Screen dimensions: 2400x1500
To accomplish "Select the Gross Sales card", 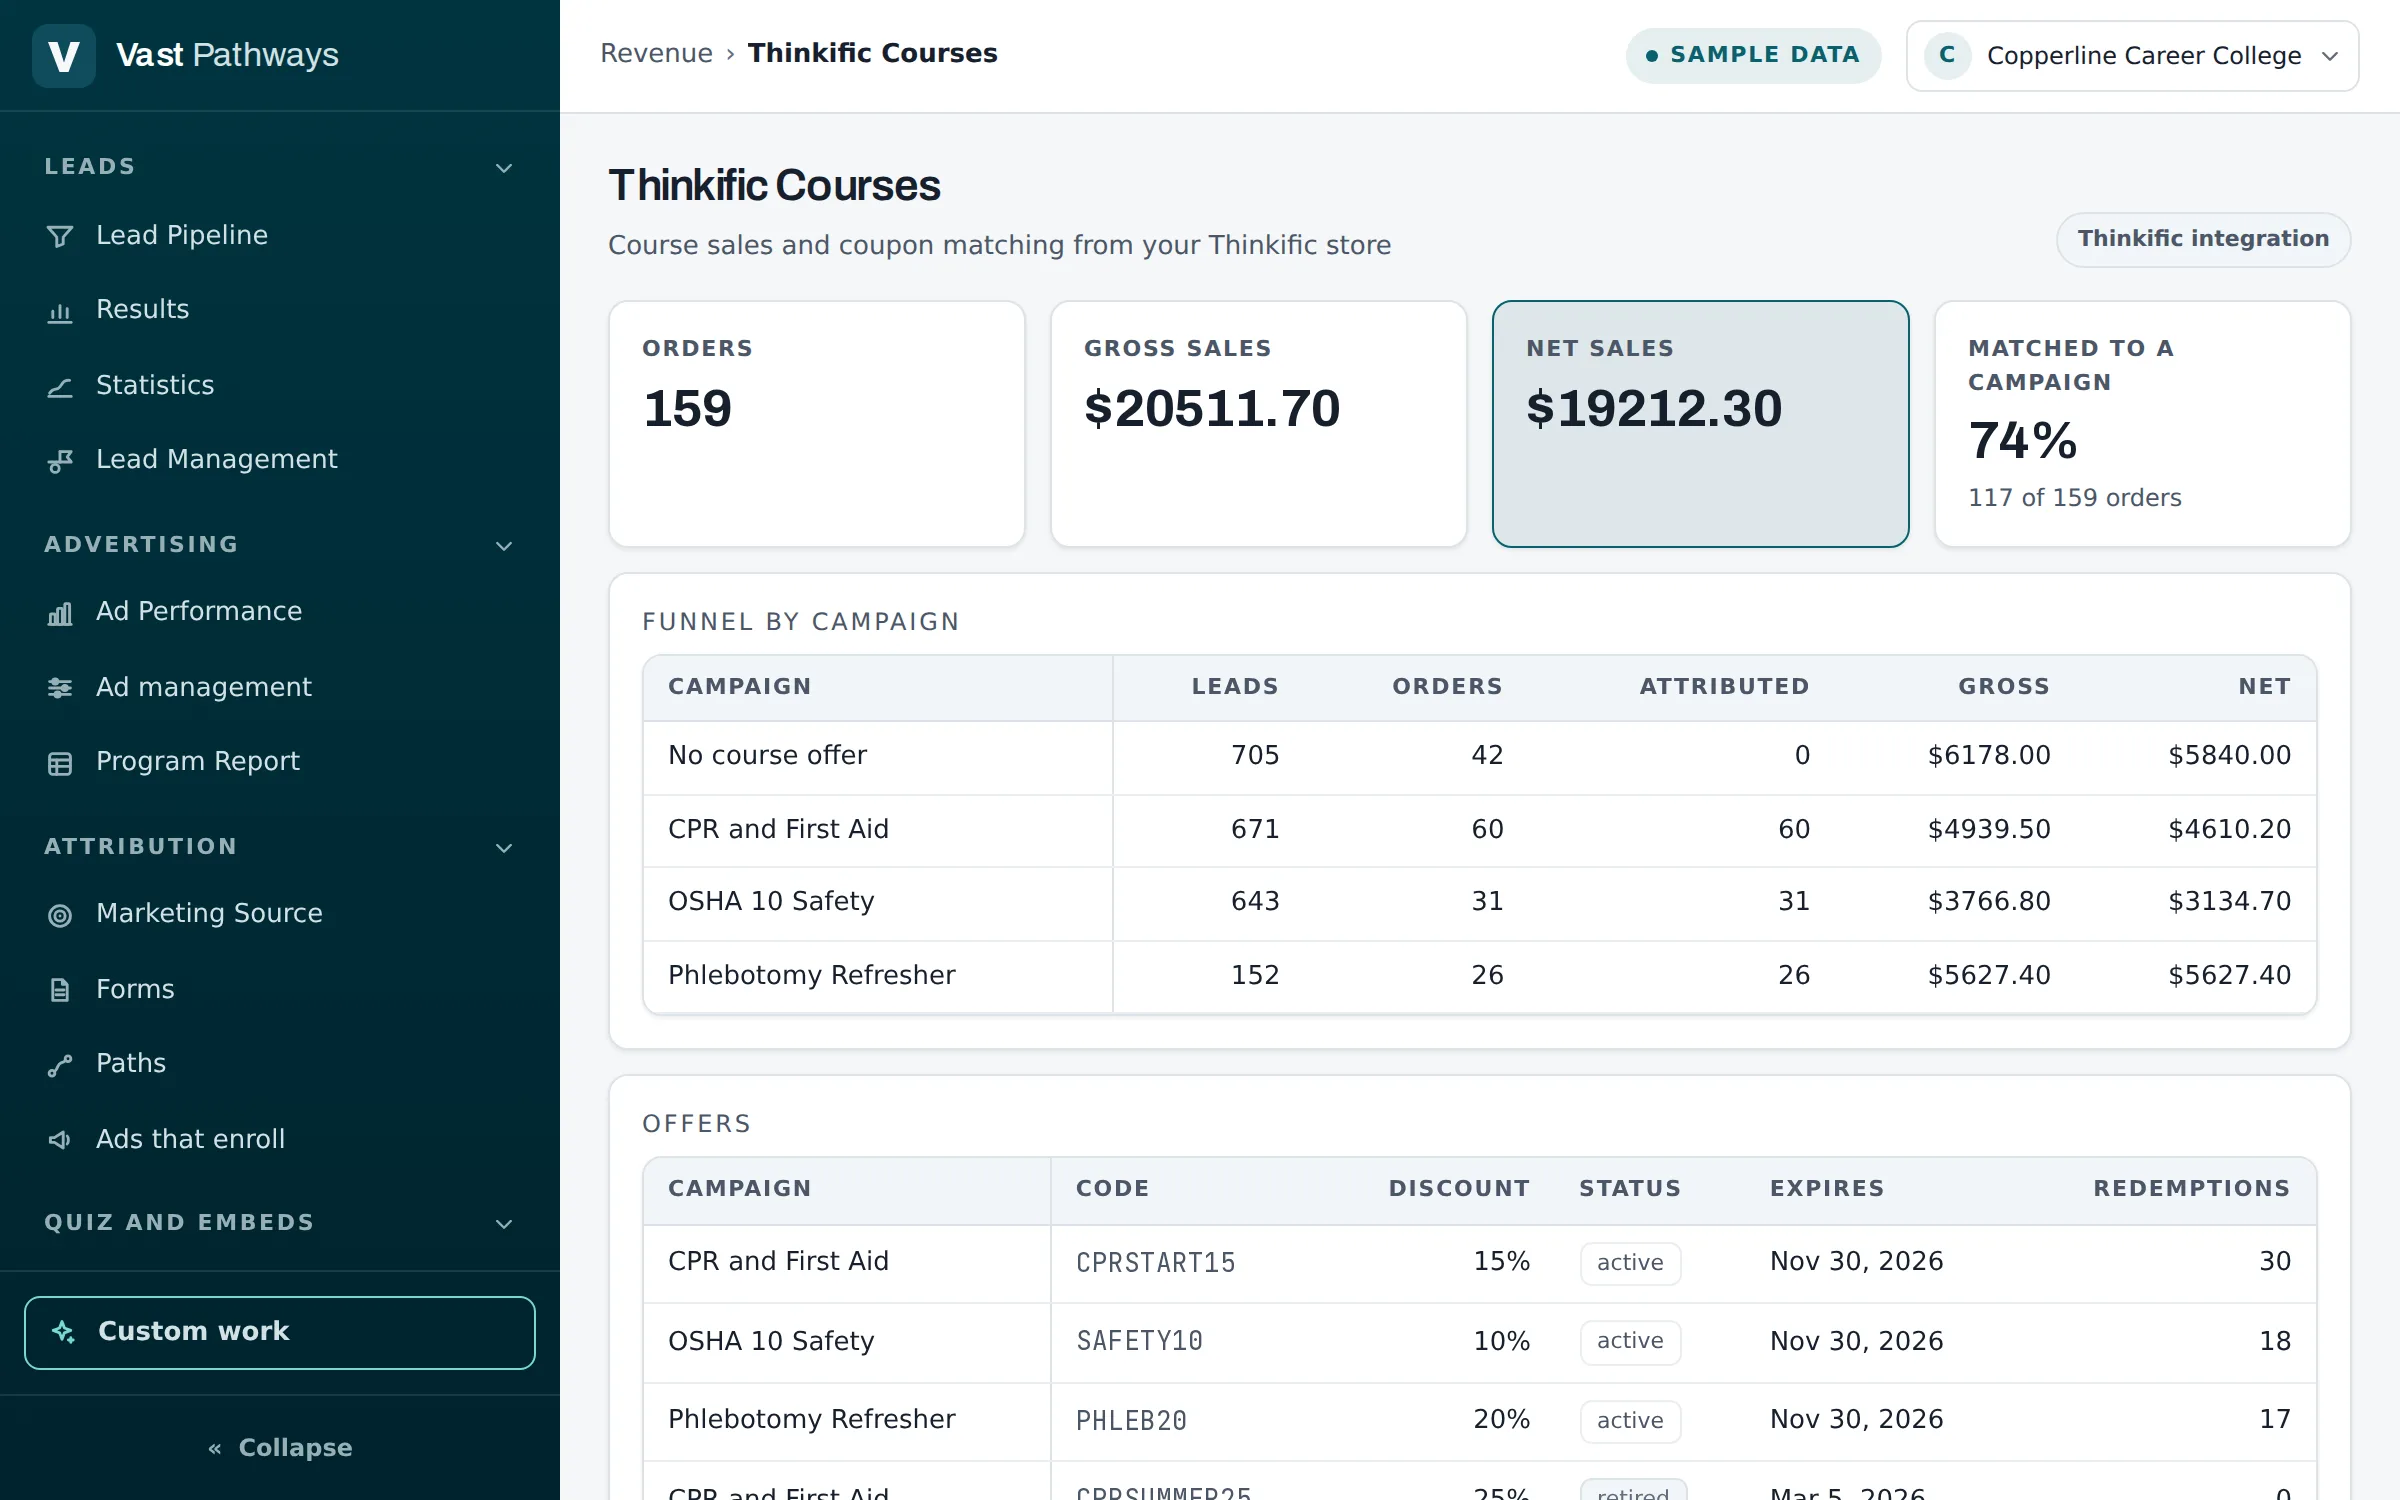I will coord(1259,424).
